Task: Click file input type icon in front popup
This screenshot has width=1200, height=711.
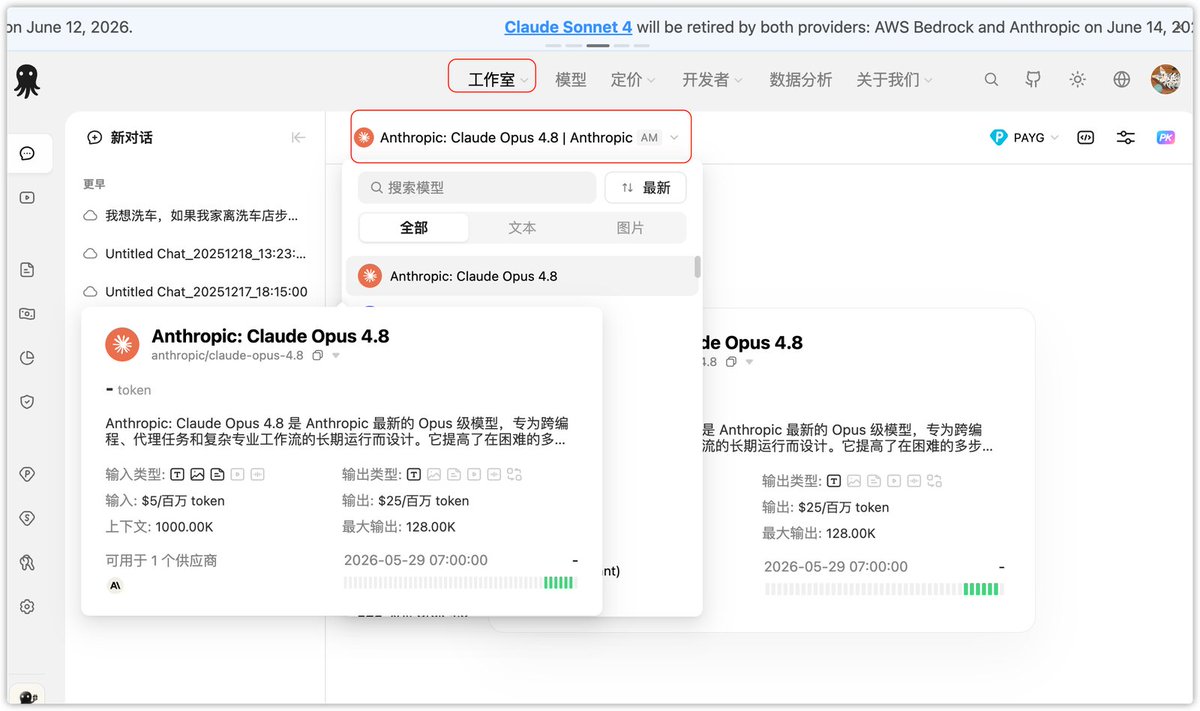Action: [217, 475]
